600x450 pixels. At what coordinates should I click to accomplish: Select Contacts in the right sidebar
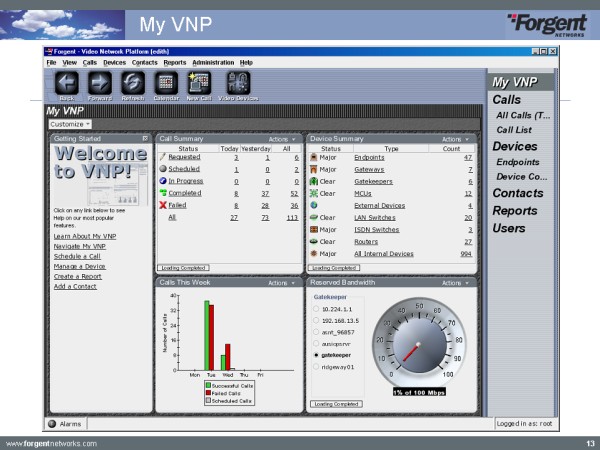[x=518, y=193]
